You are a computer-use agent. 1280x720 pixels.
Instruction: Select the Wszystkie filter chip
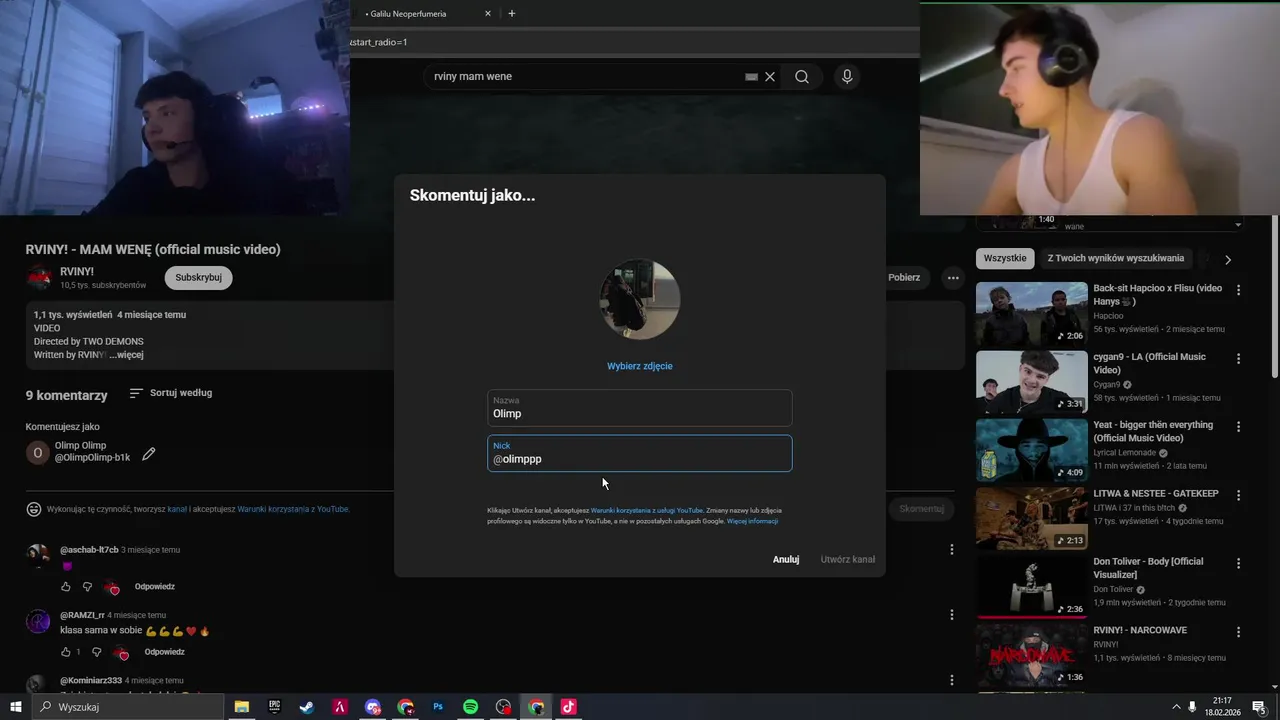tap(1005, 258)
